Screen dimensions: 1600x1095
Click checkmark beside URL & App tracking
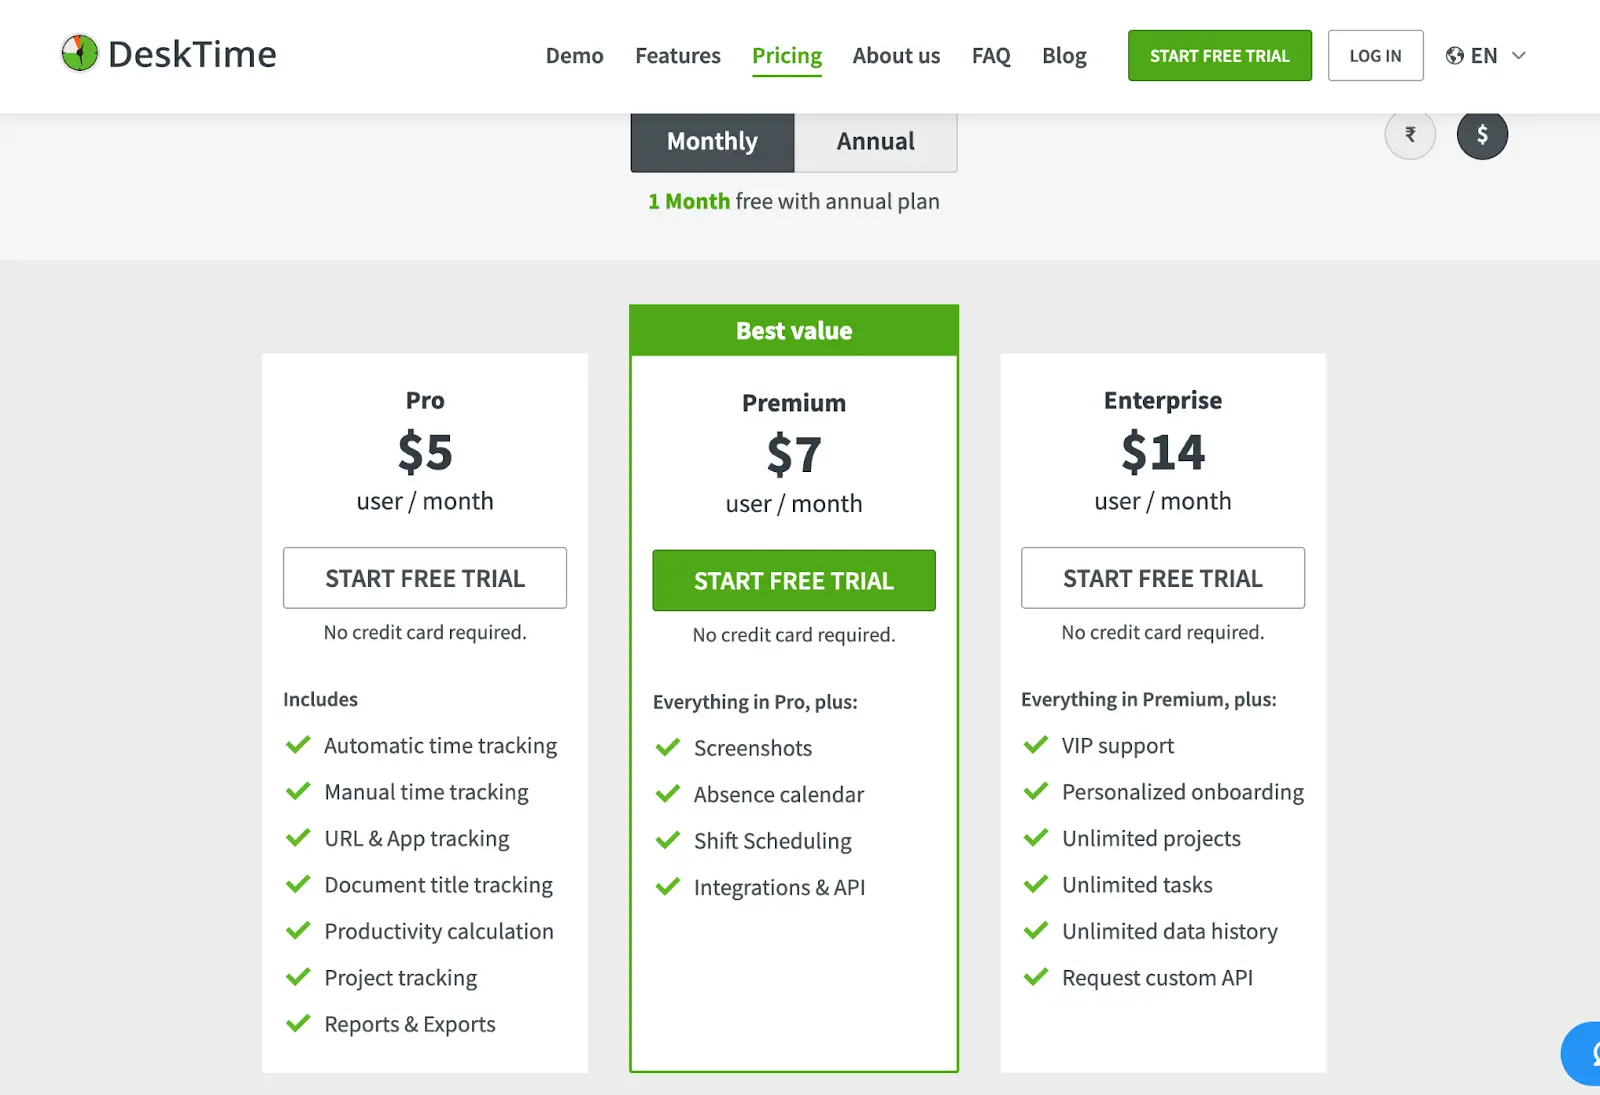298,838
